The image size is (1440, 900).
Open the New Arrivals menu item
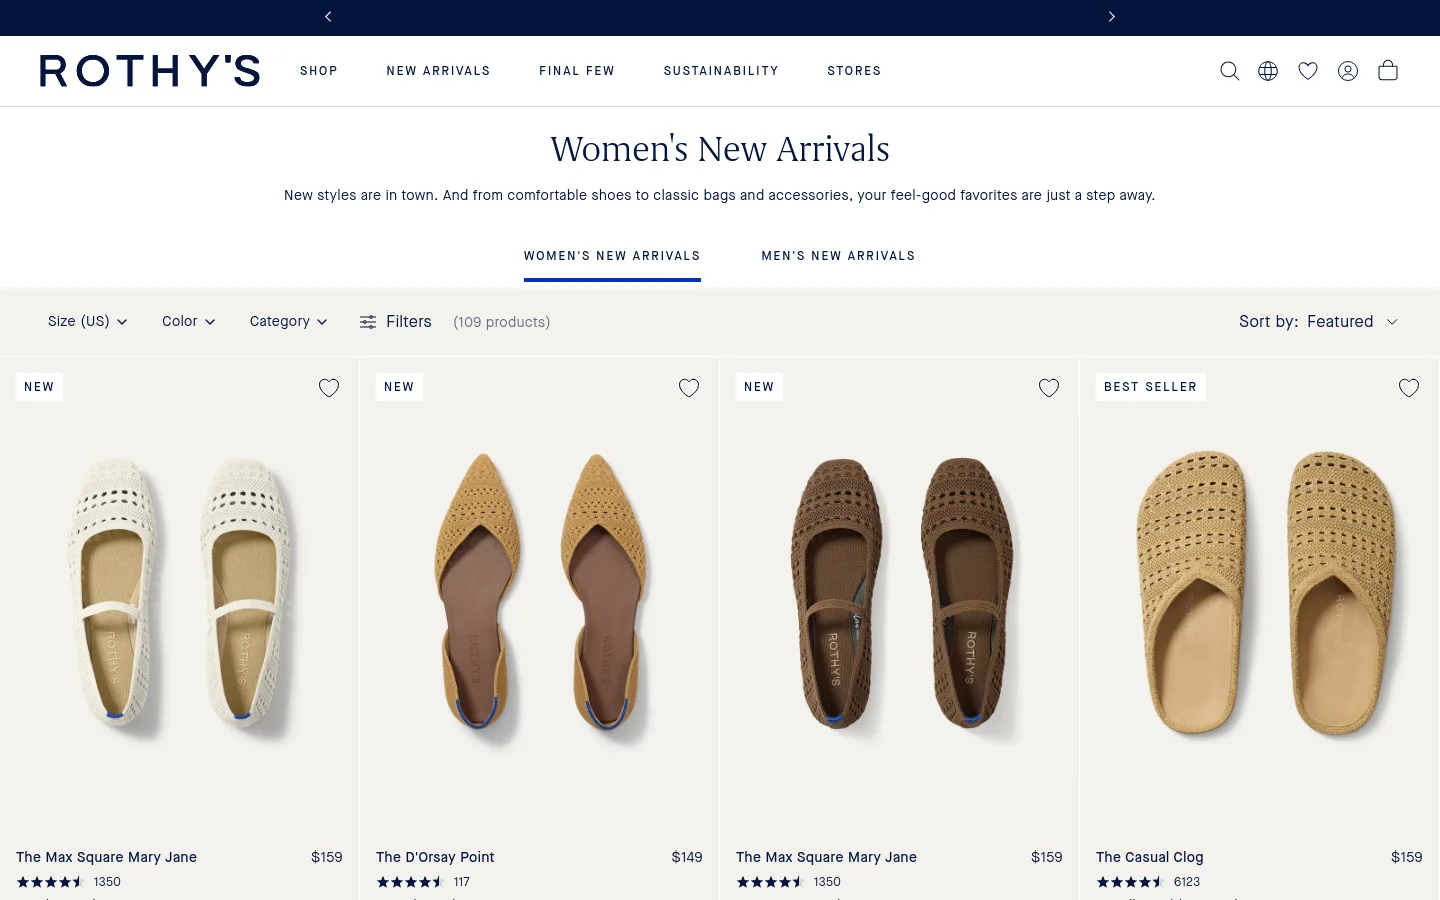tap(438, 71)
